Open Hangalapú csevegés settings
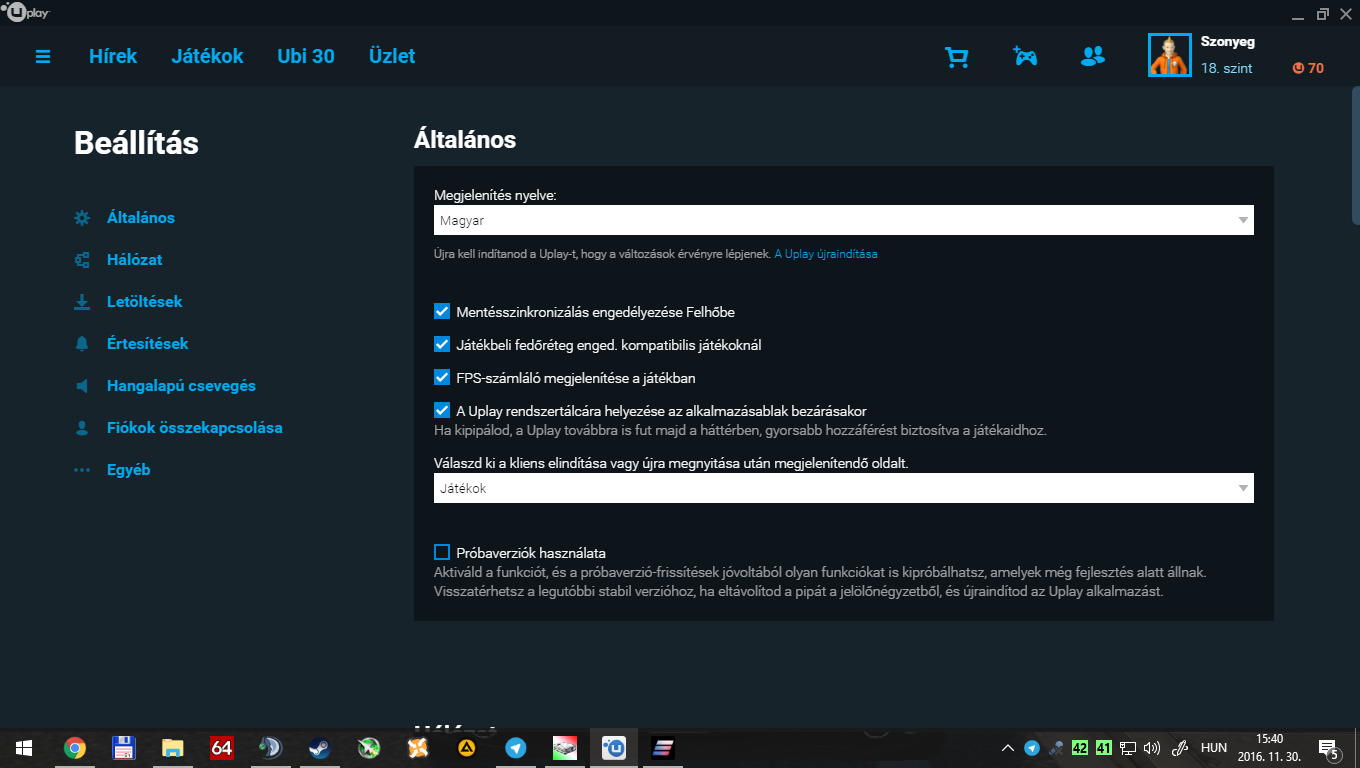The height and width of the screenshot is (768, 1360). point(181,386)
